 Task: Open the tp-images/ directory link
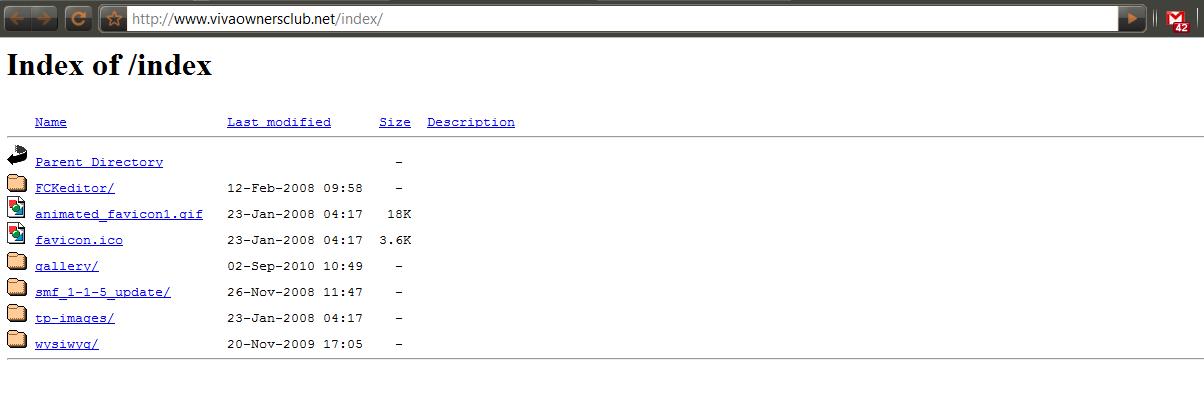75,318
